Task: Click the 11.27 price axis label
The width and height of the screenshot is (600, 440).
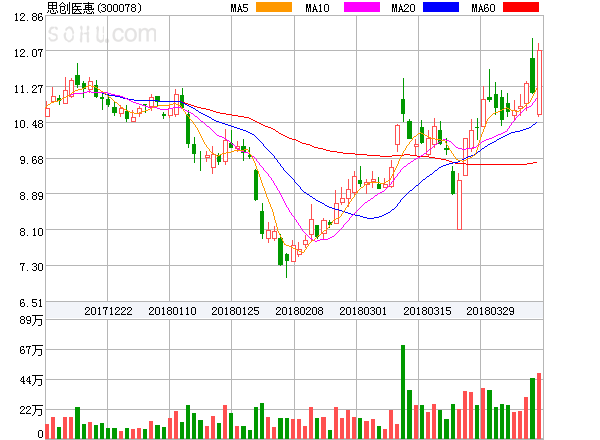Action: 29,89
